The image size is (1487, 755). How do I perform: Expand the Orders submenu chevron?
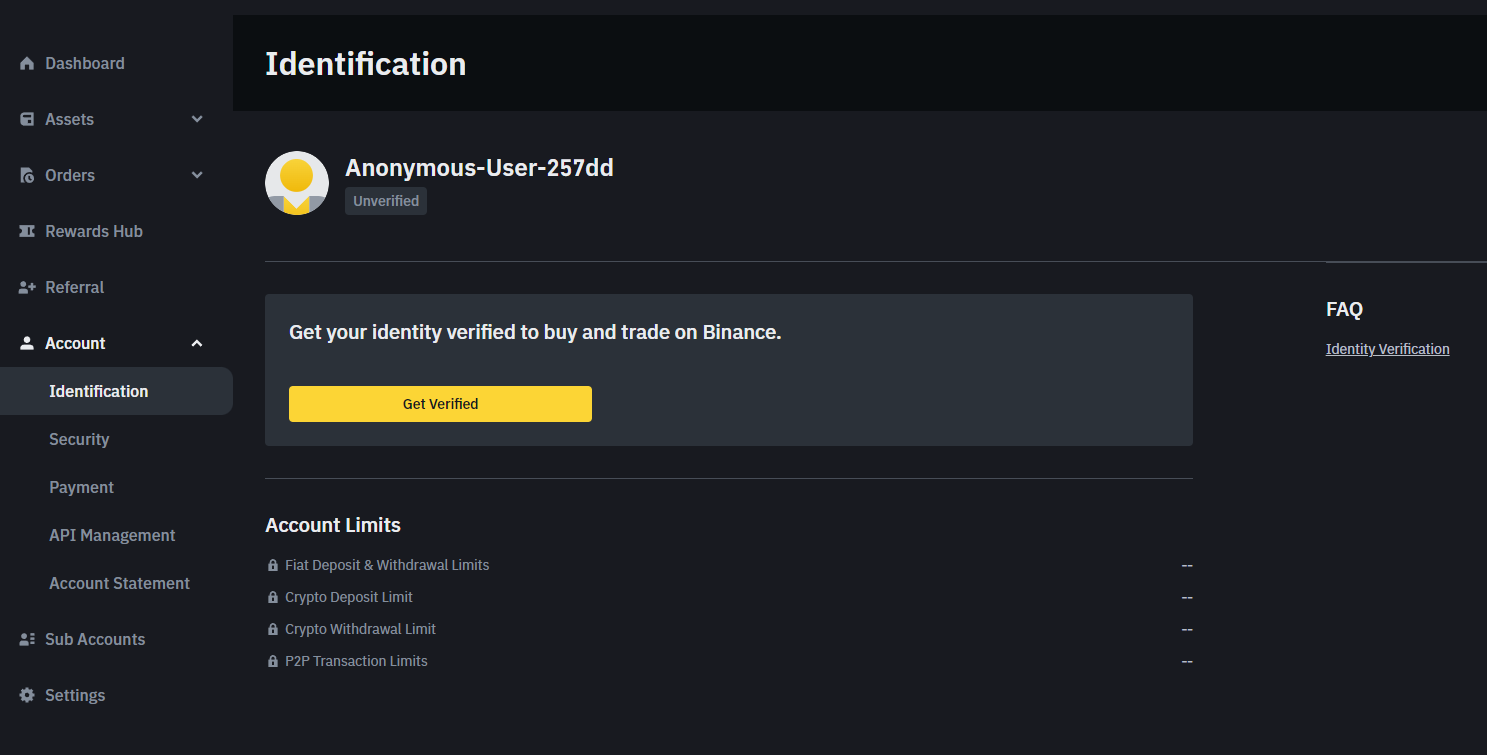pos(197,175)
